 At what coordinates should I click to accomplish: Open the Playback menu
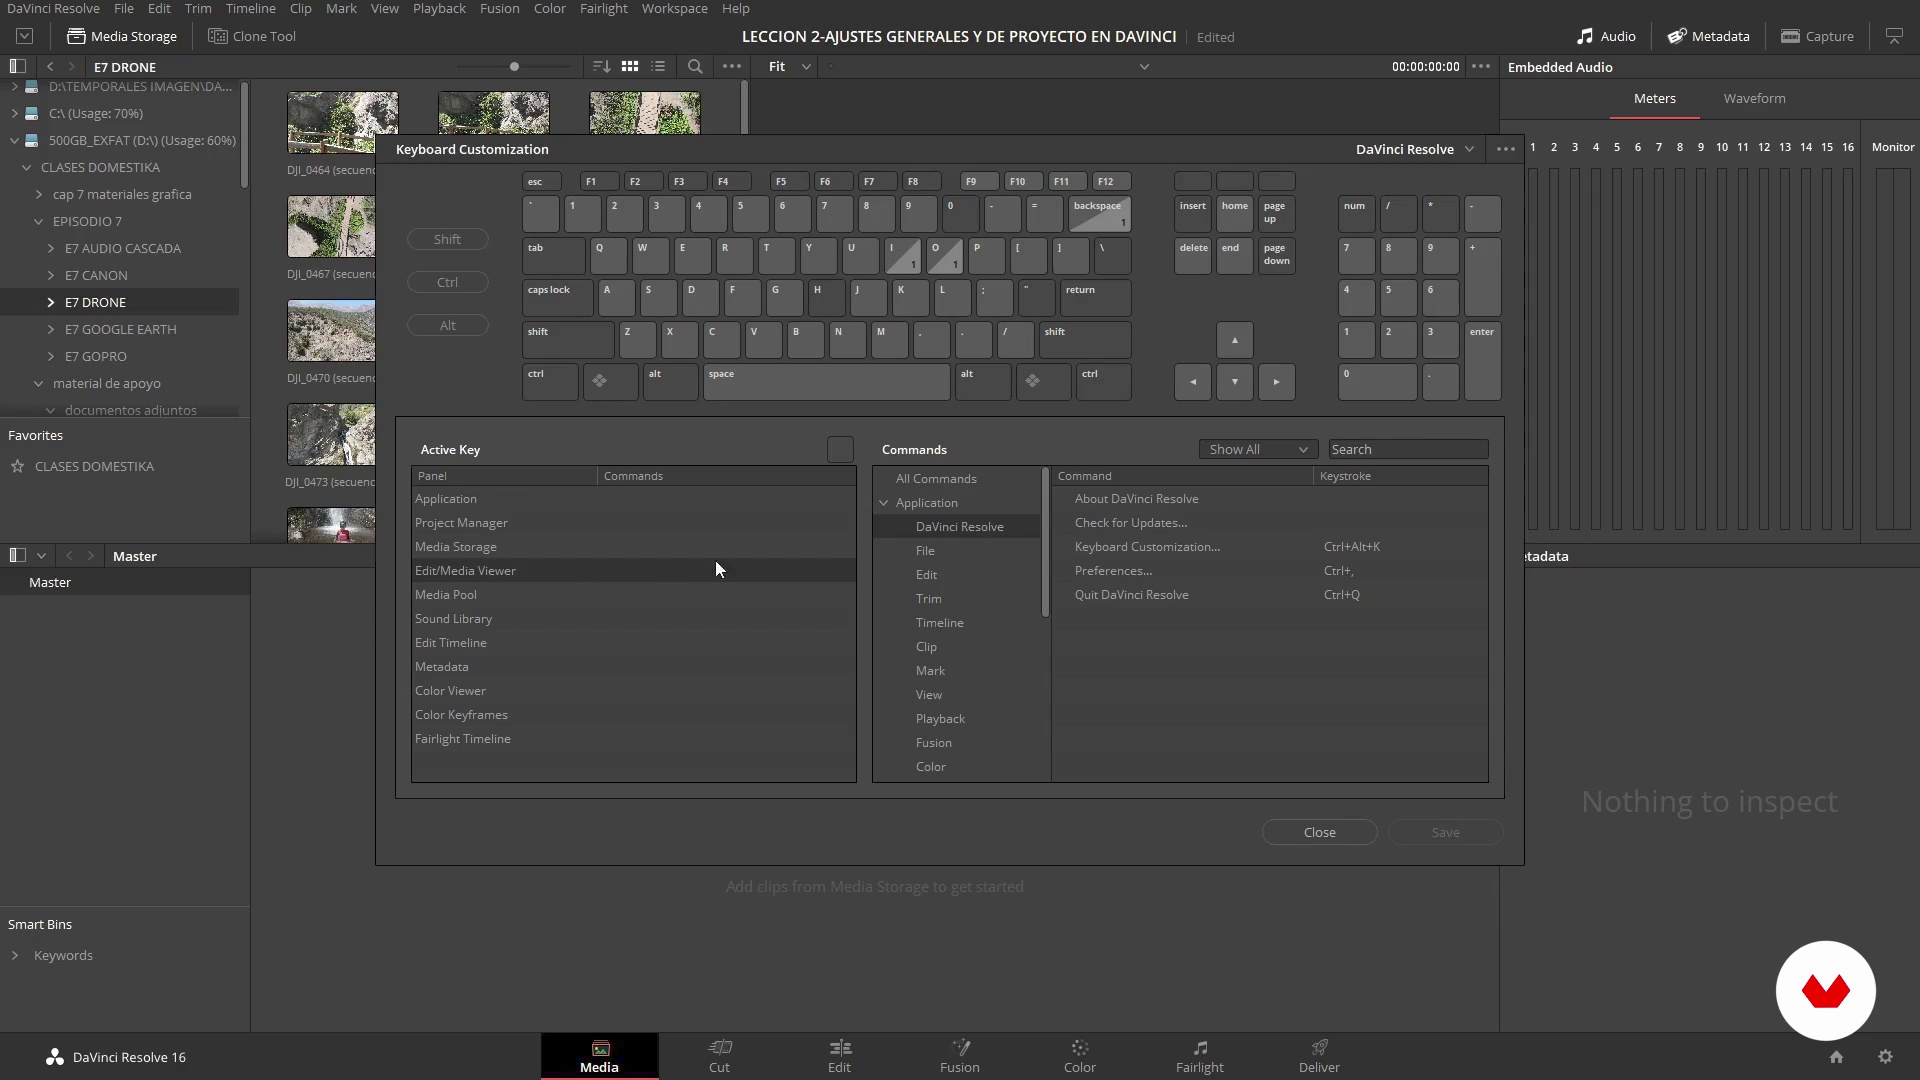(x=439, y=8)
